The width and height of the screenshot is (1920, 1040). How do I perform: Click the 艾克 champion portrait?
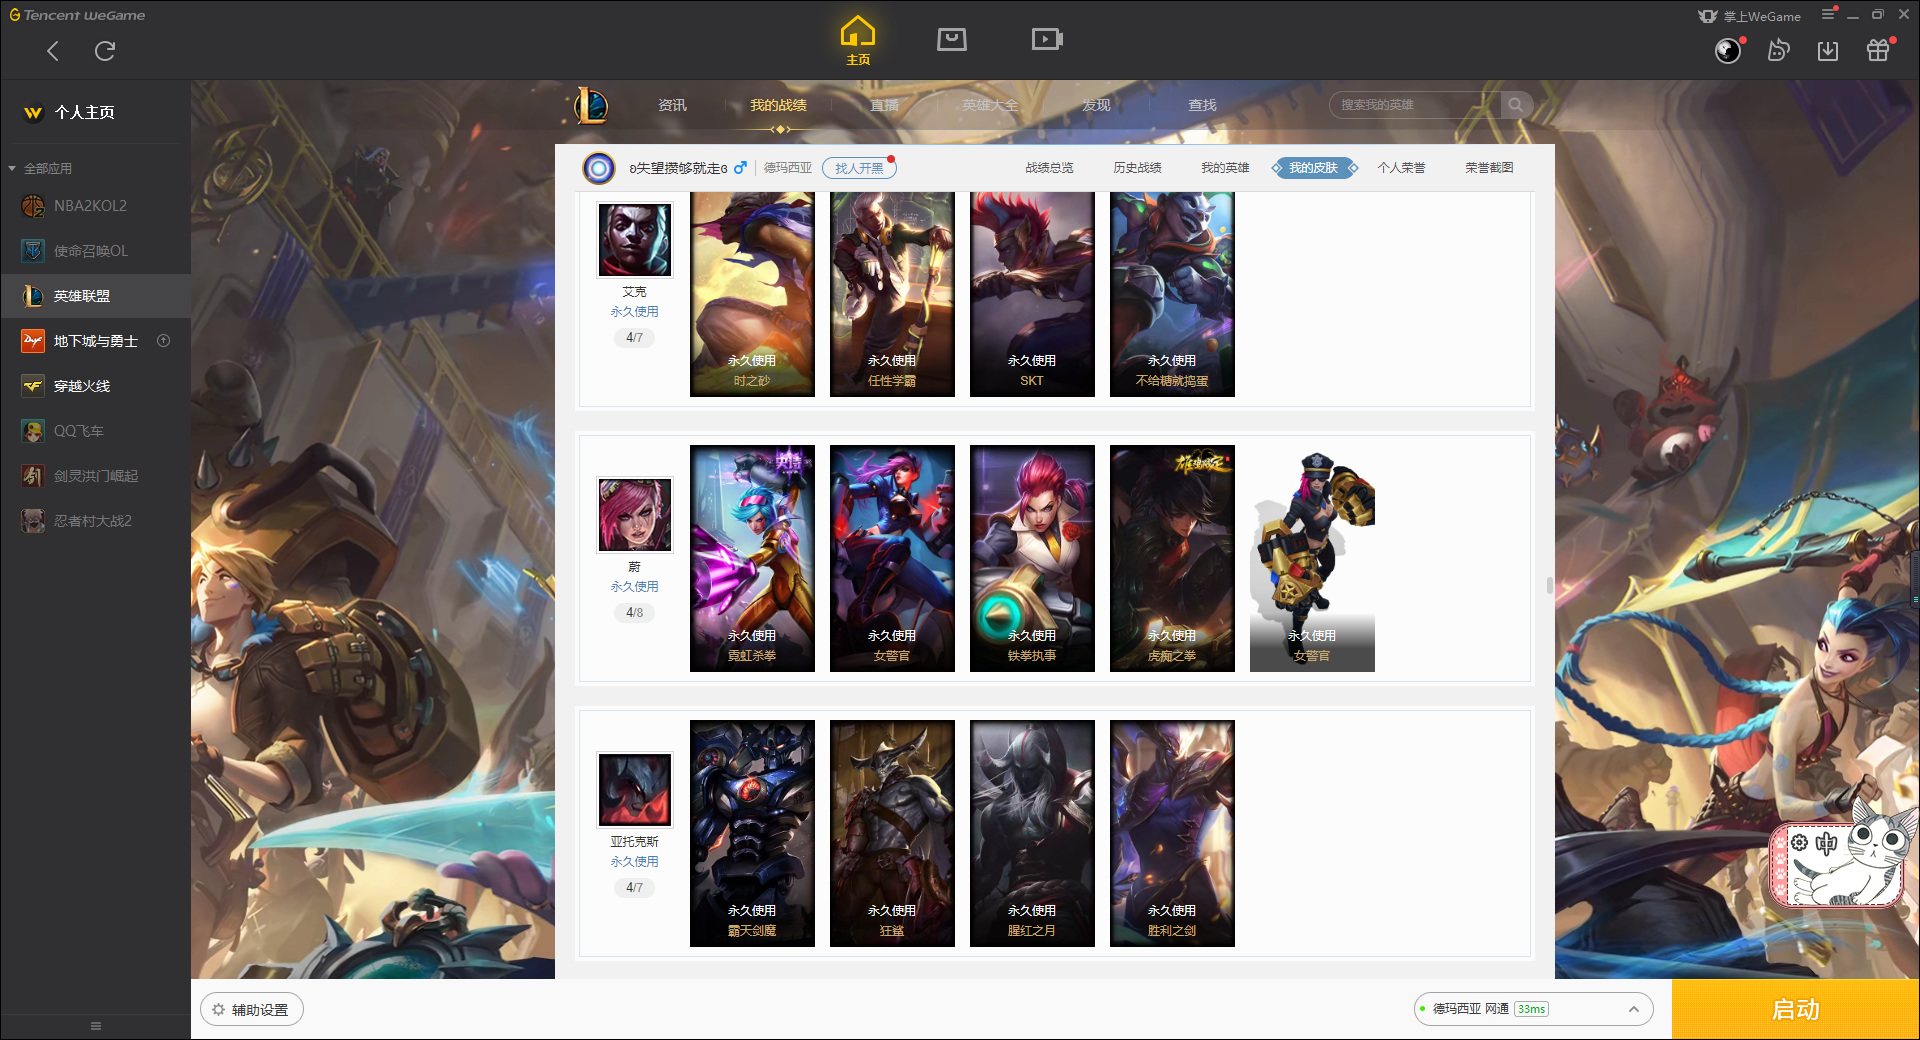tap(634, 240)
